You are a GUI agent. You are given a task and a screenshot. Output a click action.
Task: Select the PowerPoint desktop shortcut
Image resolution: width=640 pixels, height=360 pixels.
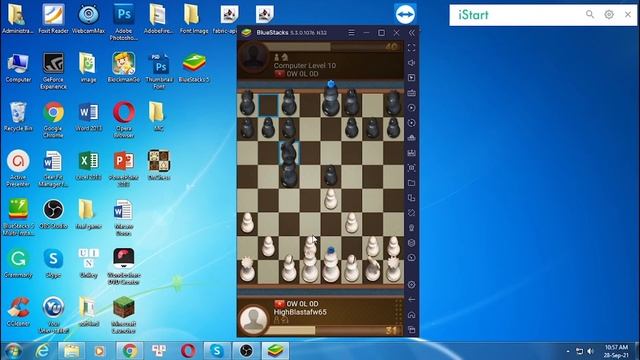click(124, 168)
